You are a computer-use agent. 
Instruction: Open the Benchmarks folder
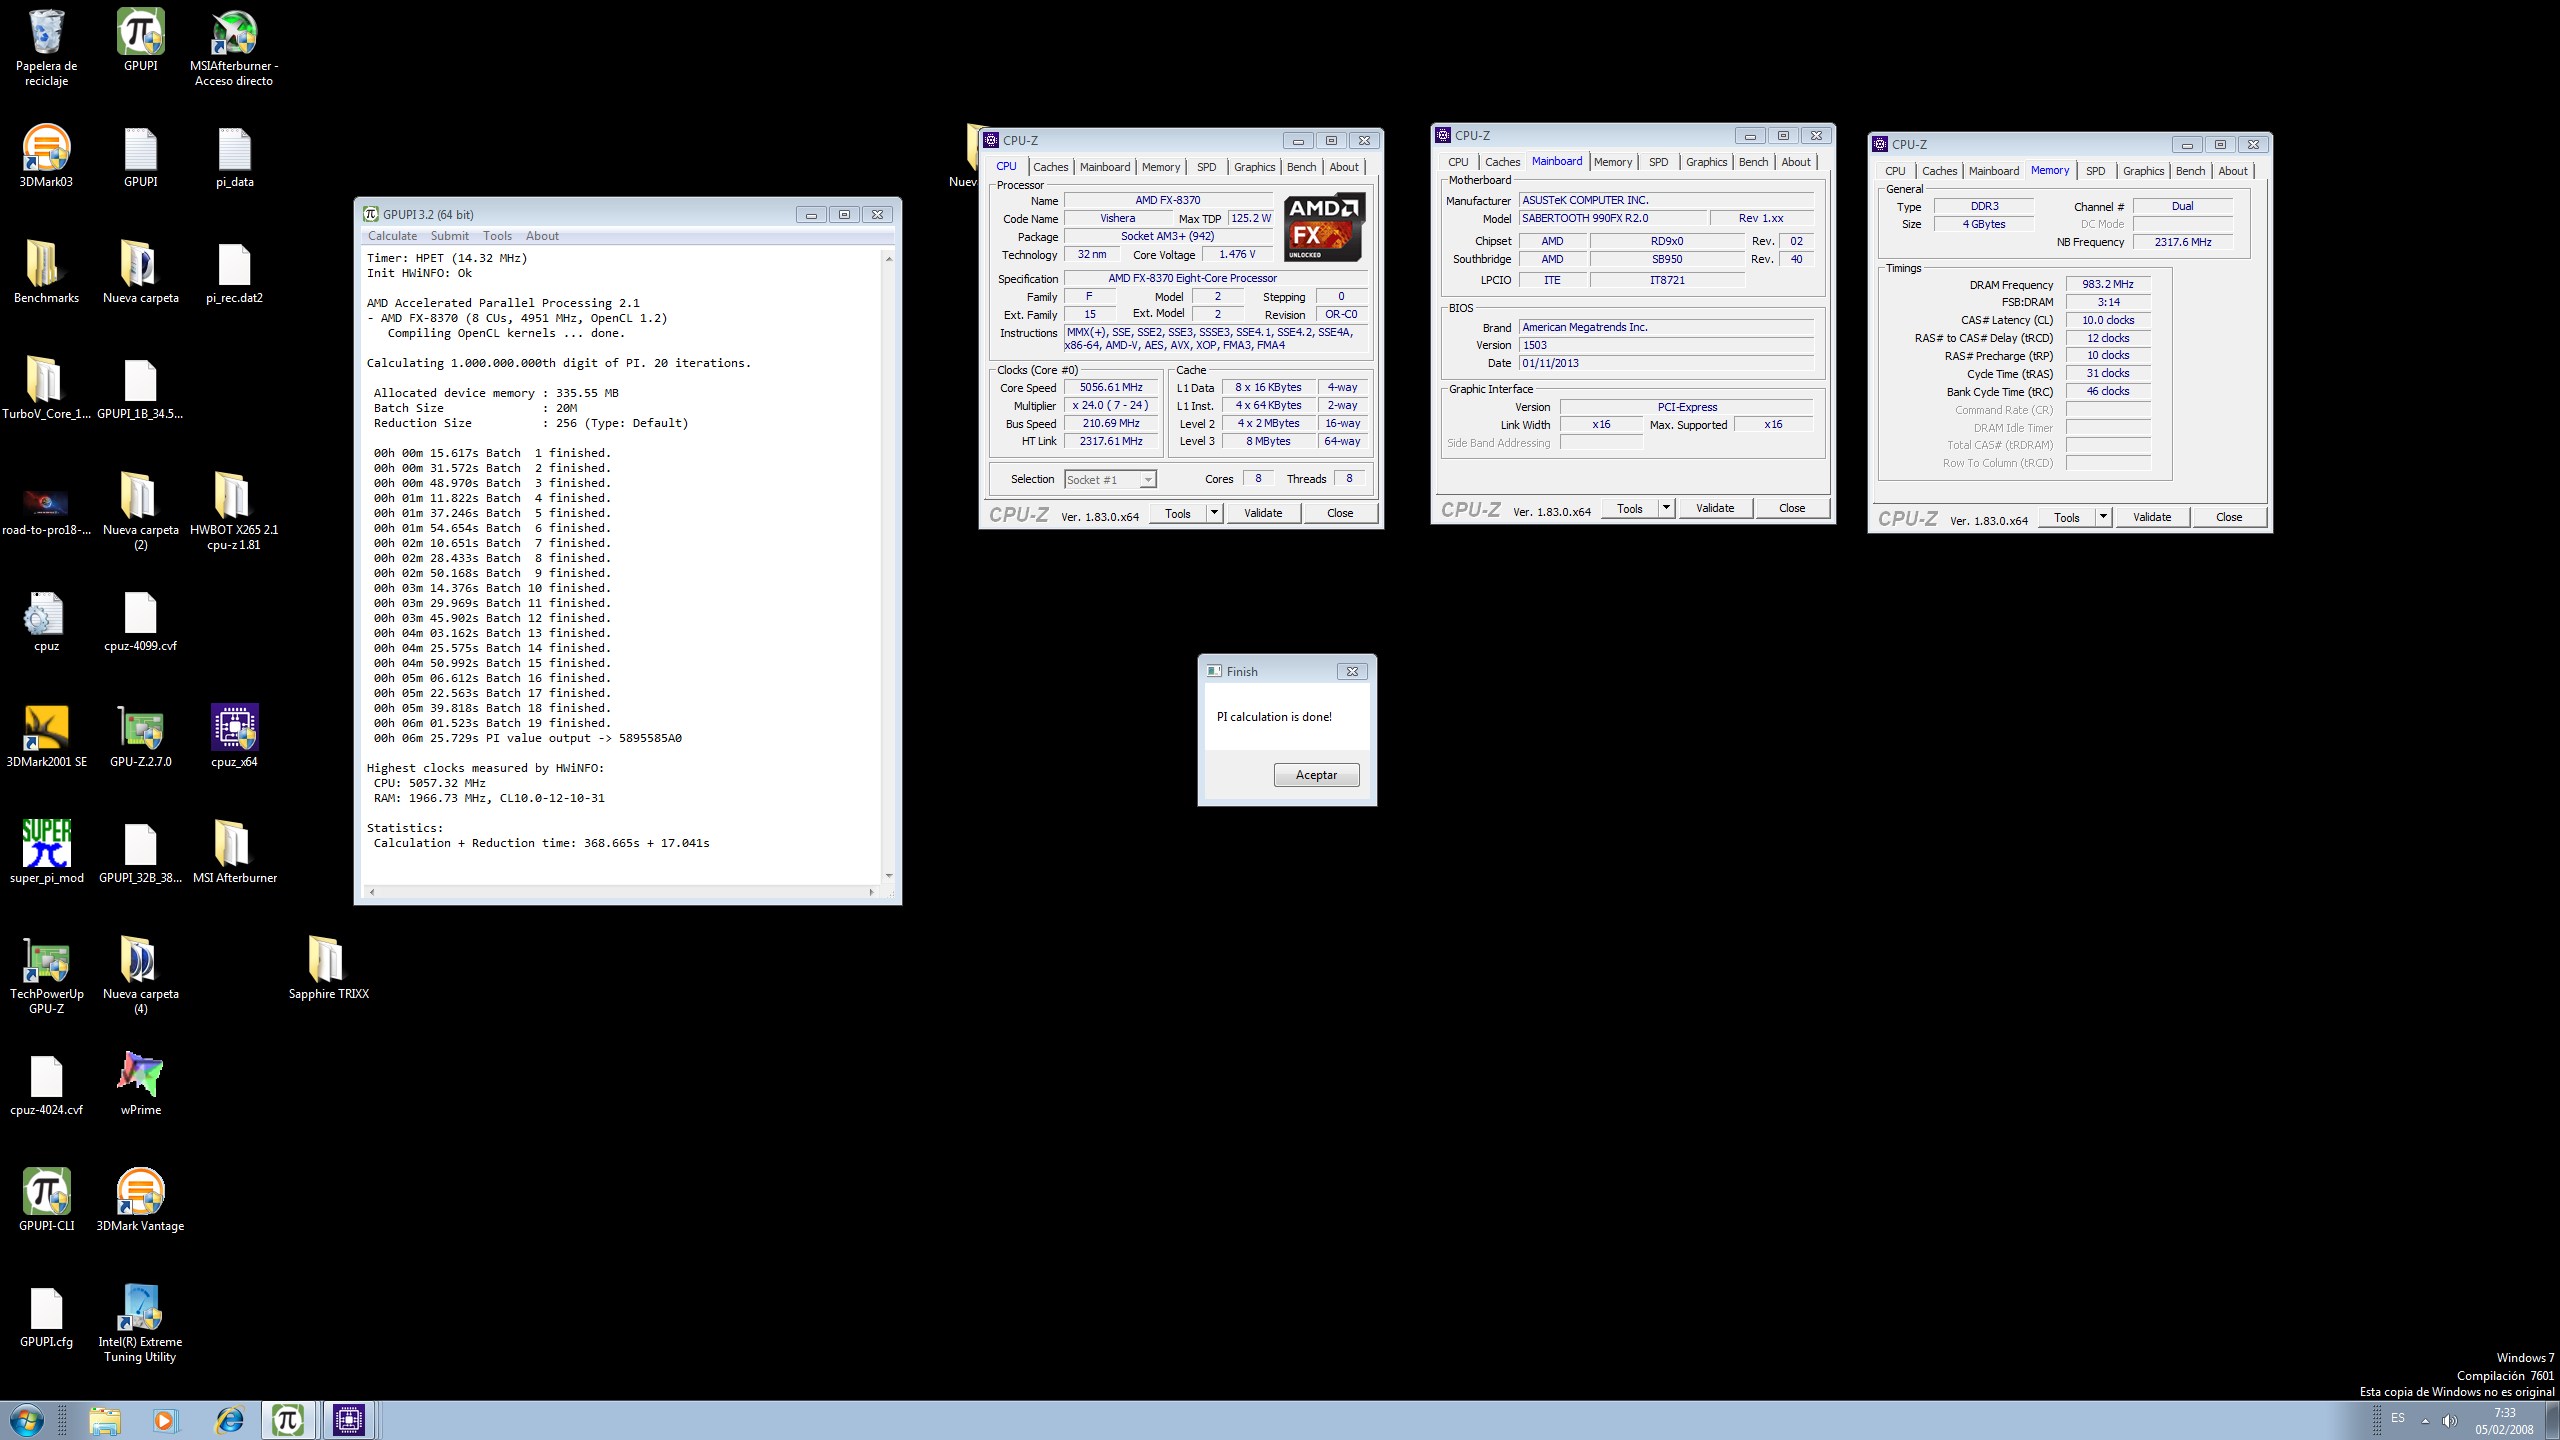click(x=46, y=271)
